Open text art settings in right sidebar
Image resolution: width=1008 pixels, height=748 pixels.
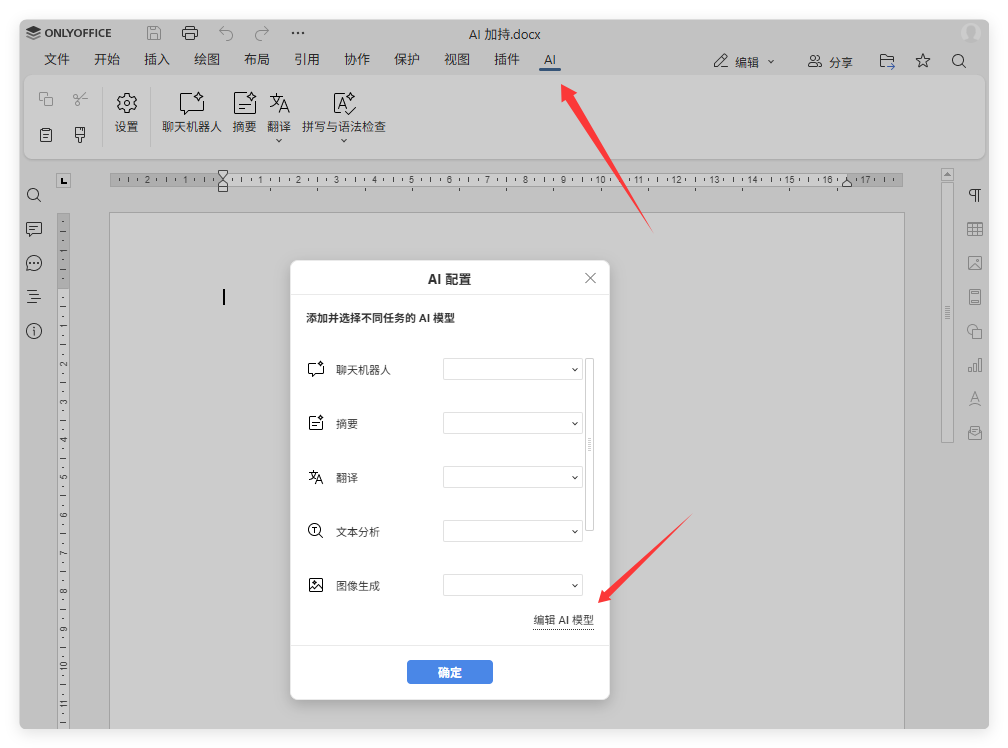(x=975, y=399)
